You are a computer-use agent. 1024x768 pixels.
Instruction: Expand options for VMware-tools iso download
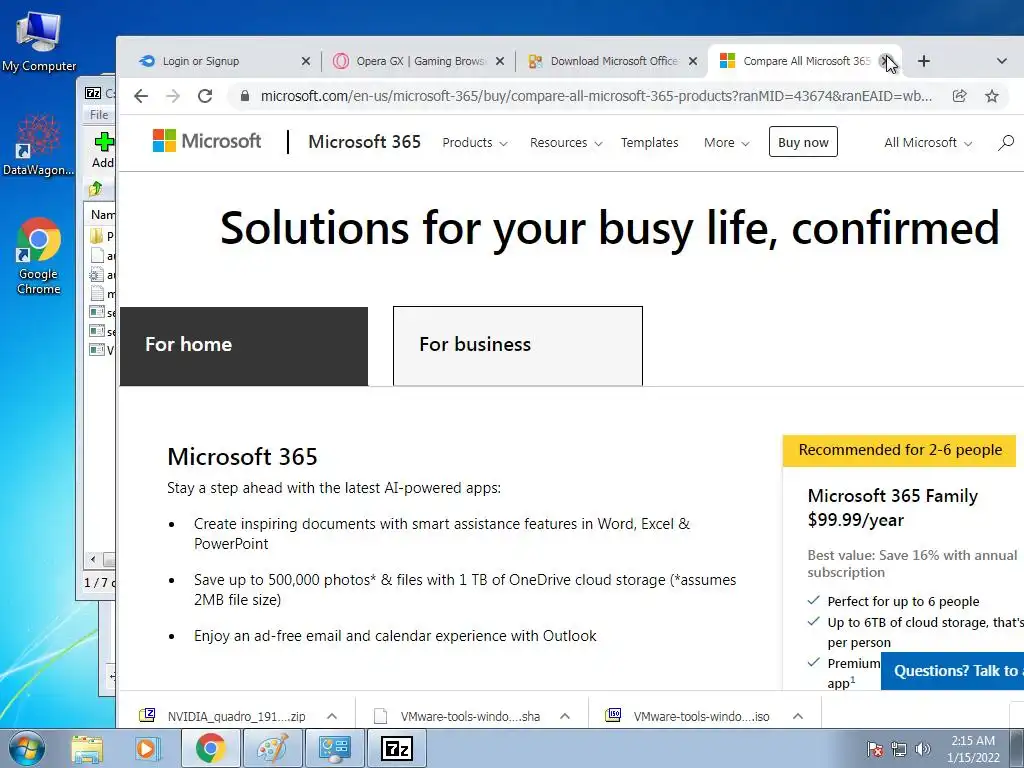pyautogui.click(x=798, y=716)
